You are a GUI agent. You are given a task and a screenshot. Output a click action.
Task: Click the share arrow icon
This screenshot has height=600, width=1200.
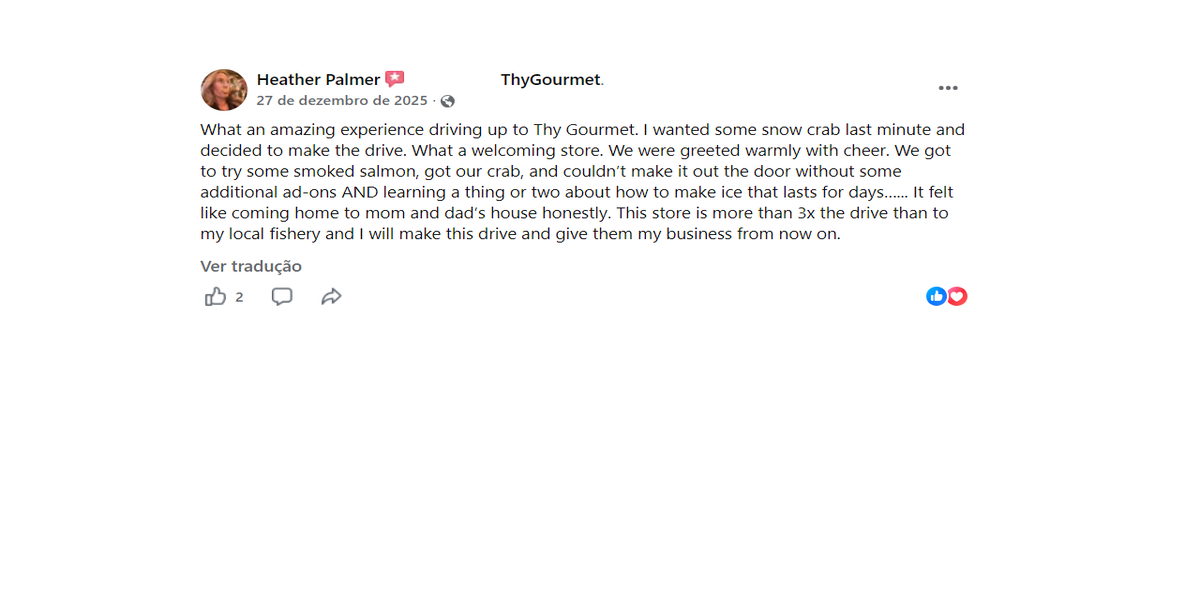point(331,297)
